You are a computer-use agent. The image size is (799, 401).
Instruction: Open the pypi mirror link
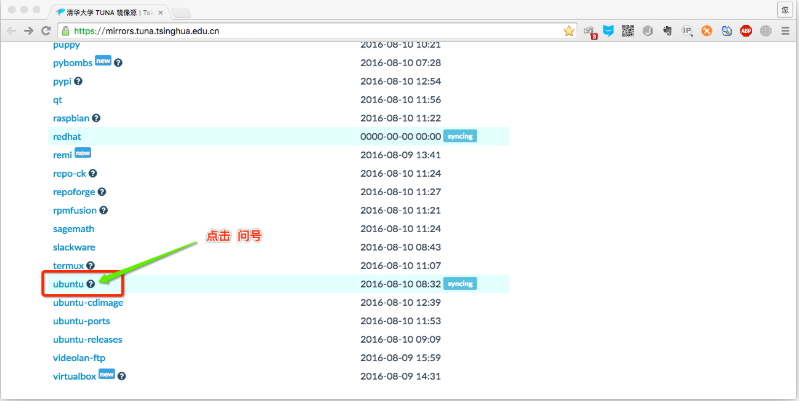(62, 82)
